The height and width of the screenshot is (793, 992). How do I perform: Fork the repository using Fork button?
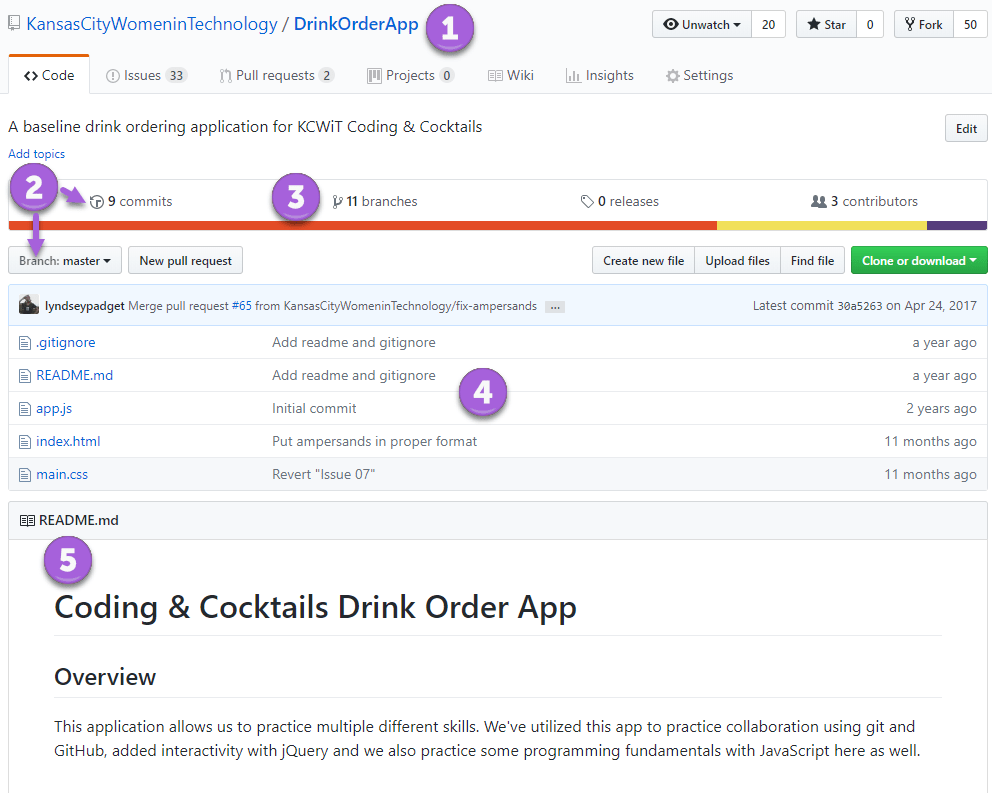coord(922,25)
